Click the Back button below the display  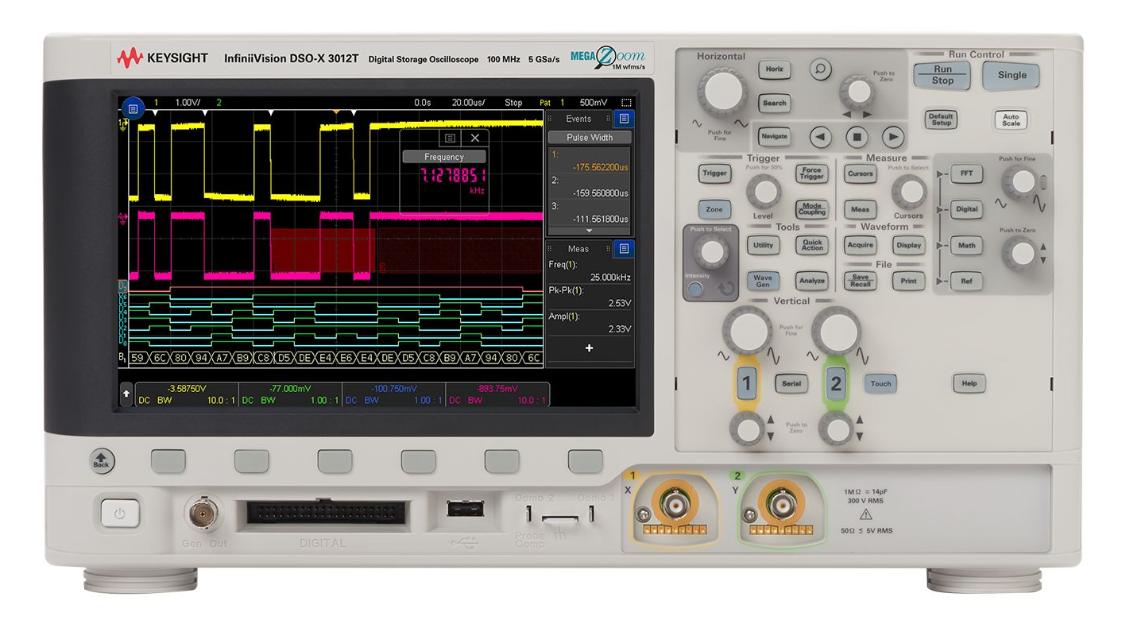click(101, 461)
